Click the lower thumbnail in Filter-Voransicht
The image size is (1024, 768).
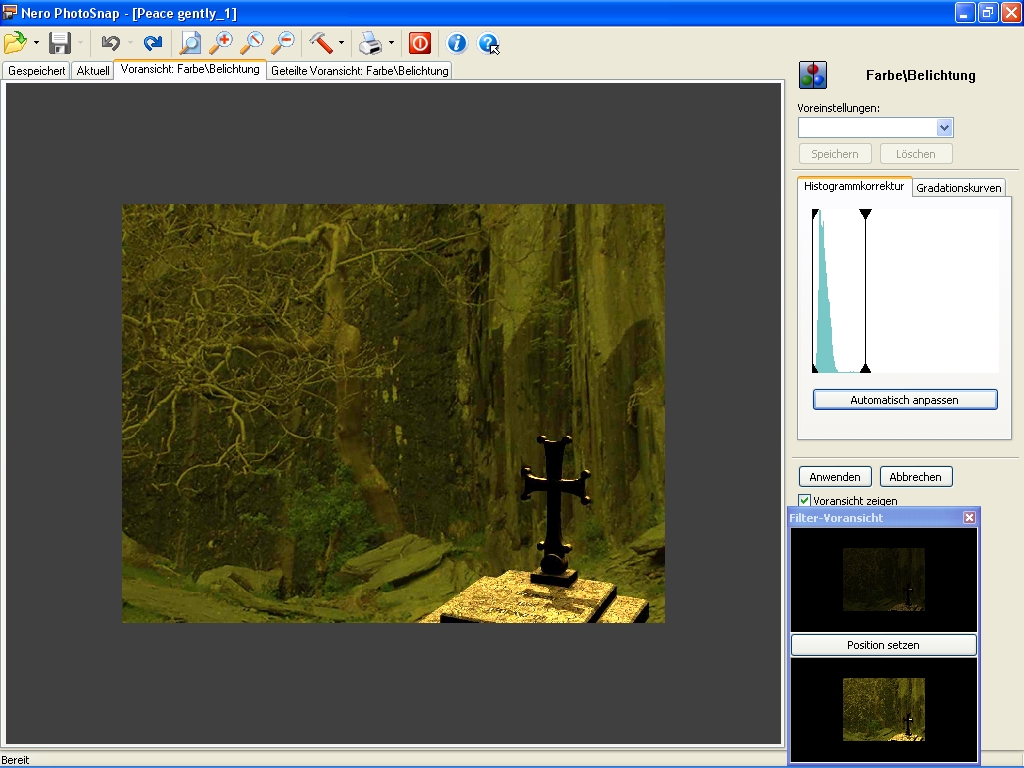pos(883,709)
